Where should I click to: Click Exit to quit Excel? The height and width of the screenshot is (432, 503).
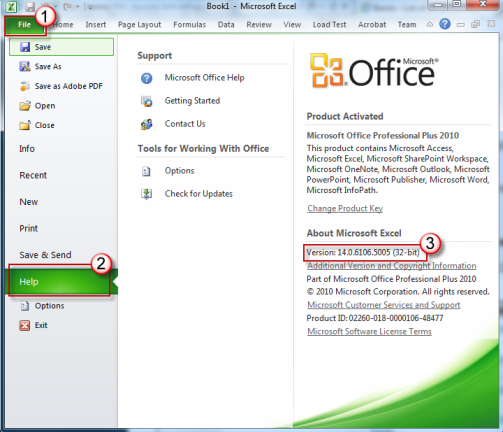coord(41,325)
